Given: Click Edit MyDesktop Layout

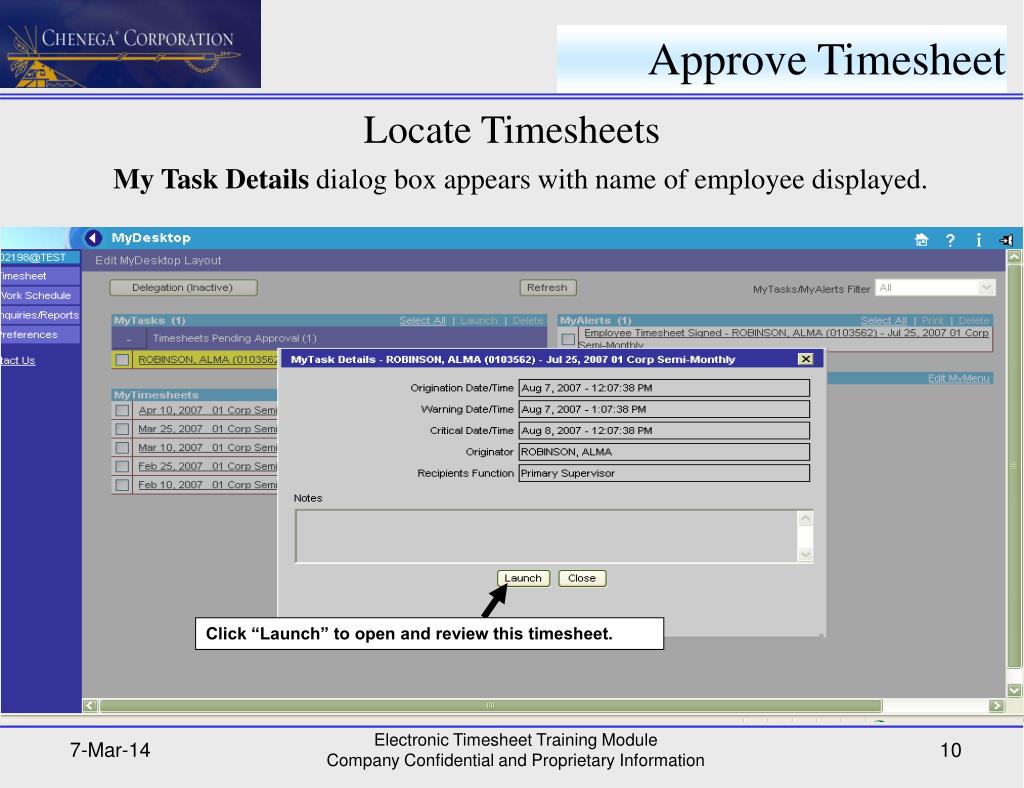Looking at the screenshot, I should [x=158, y=260].
